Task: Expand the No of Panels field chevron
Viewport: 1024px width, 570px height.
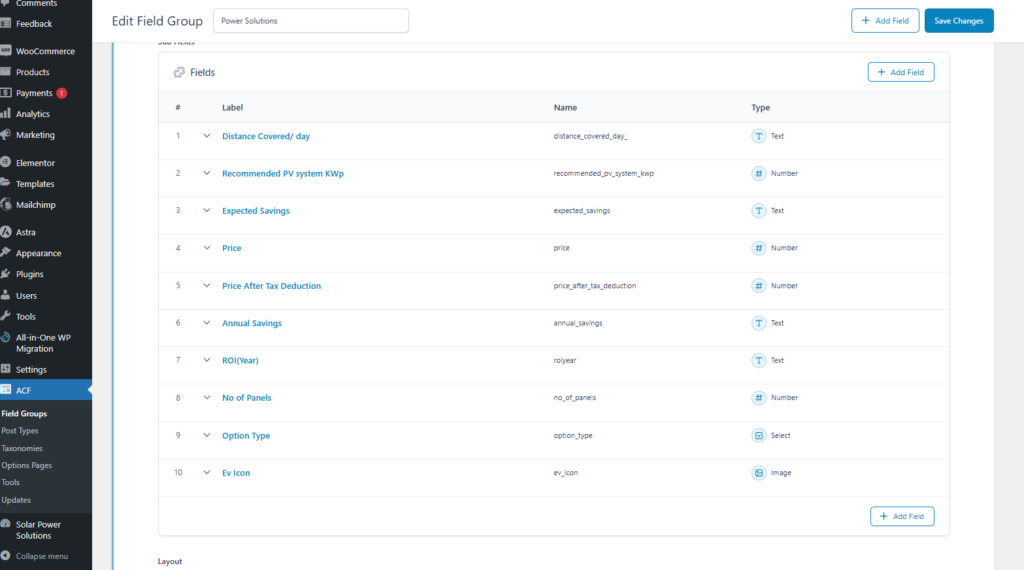Action: pyautogui.click(x=206, y=398)
